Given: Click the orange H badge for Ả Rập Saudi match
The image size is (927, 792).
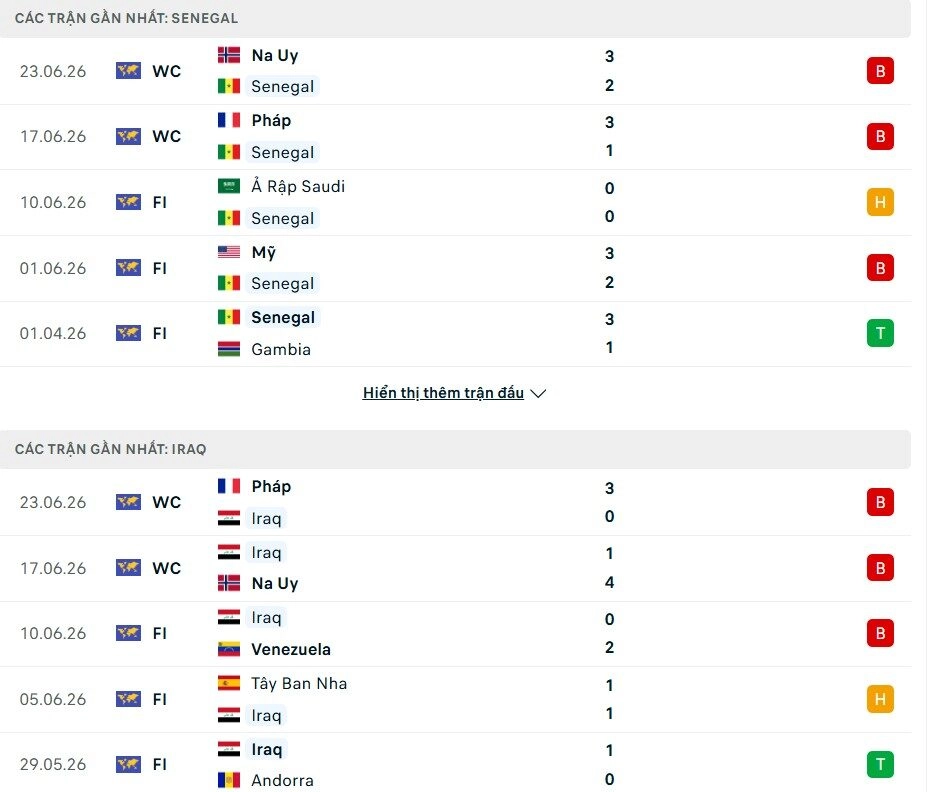Looking at the screenshot, I should click(x=880, y=202).
